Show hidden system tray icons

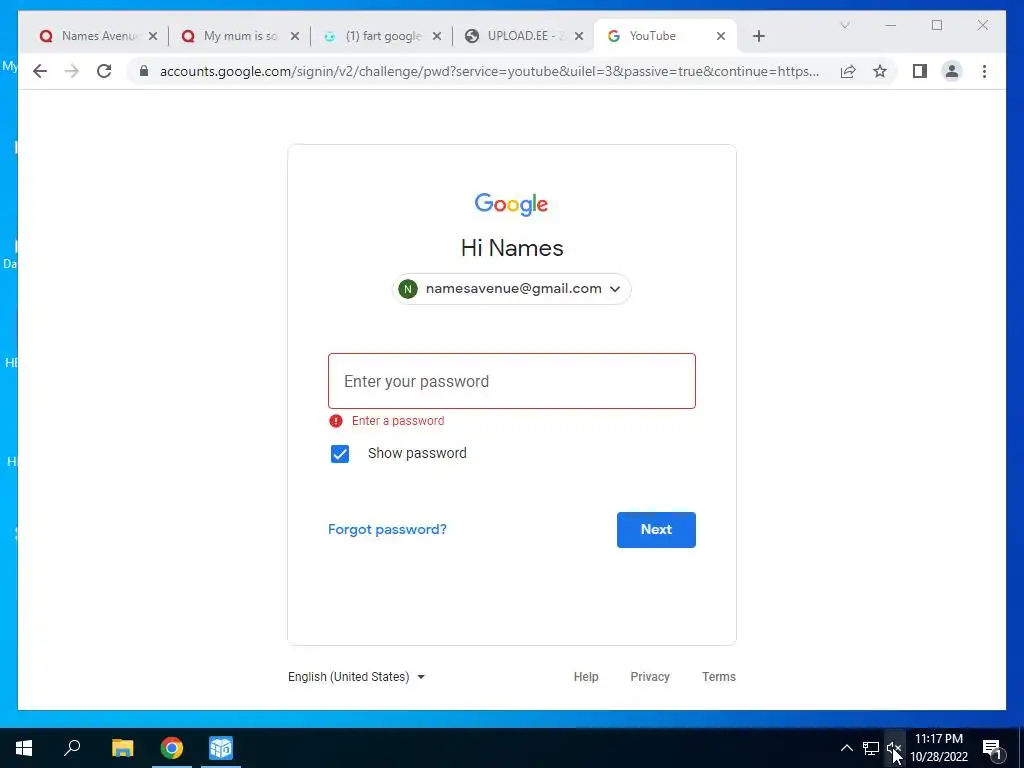pos(846,748)
